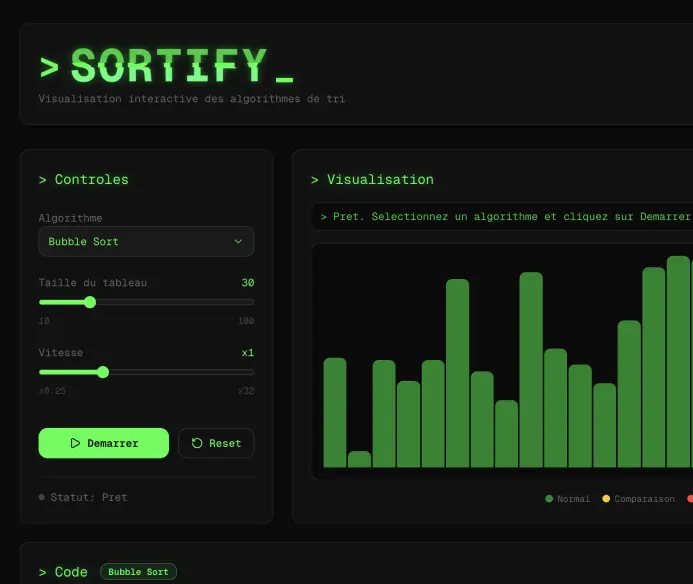Set Vitesse slider to its x32 end
693x584 pixels.
tap(253, 372)
